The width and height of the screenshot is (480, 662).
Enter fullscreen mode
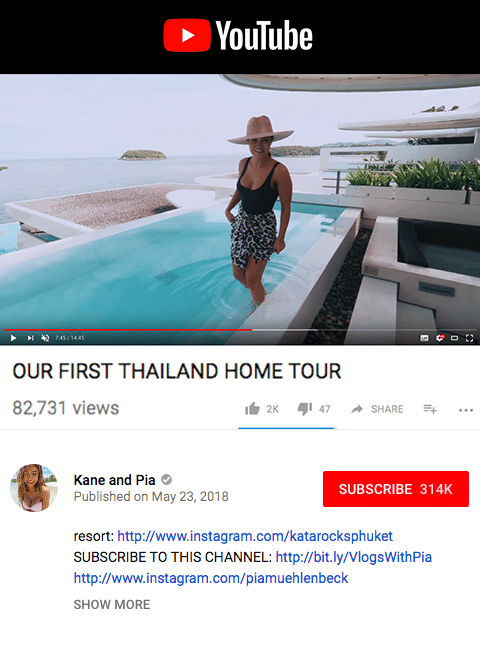tap(469, 338)
